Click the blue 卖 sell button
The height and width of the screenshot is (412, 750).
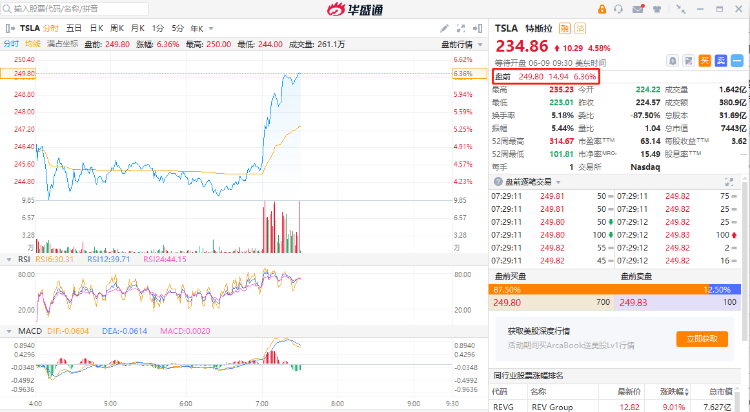coord(721,61)
